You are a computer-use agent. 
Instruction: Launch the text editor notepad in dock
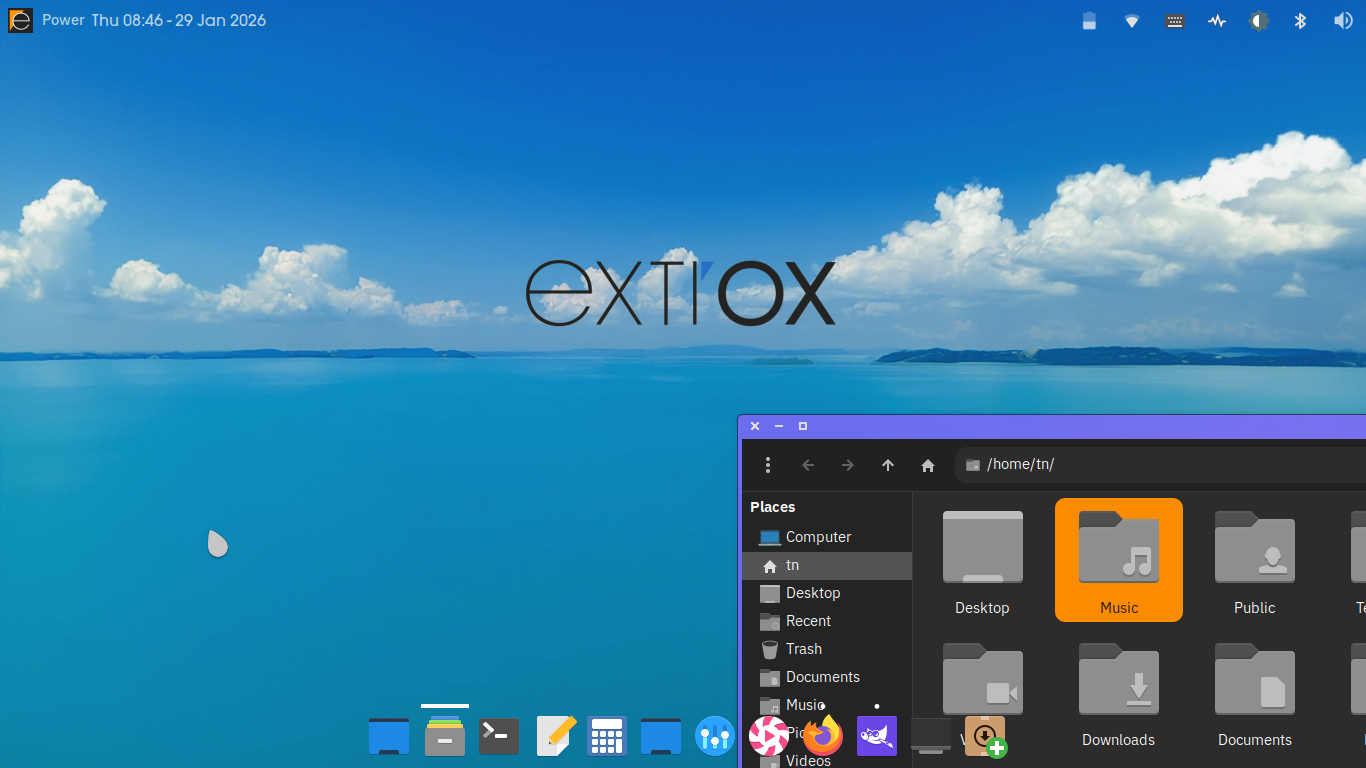(557, 736)
